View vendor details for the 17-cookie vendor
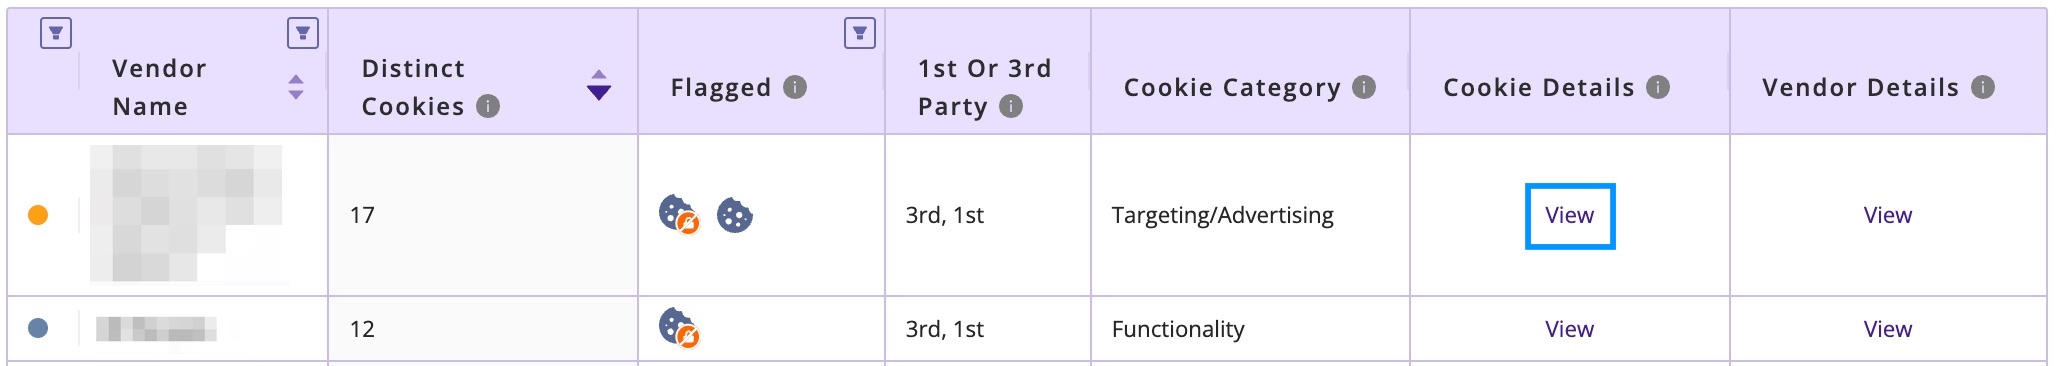Screen dimensions: 2057x366 (x=1887, y=215)
